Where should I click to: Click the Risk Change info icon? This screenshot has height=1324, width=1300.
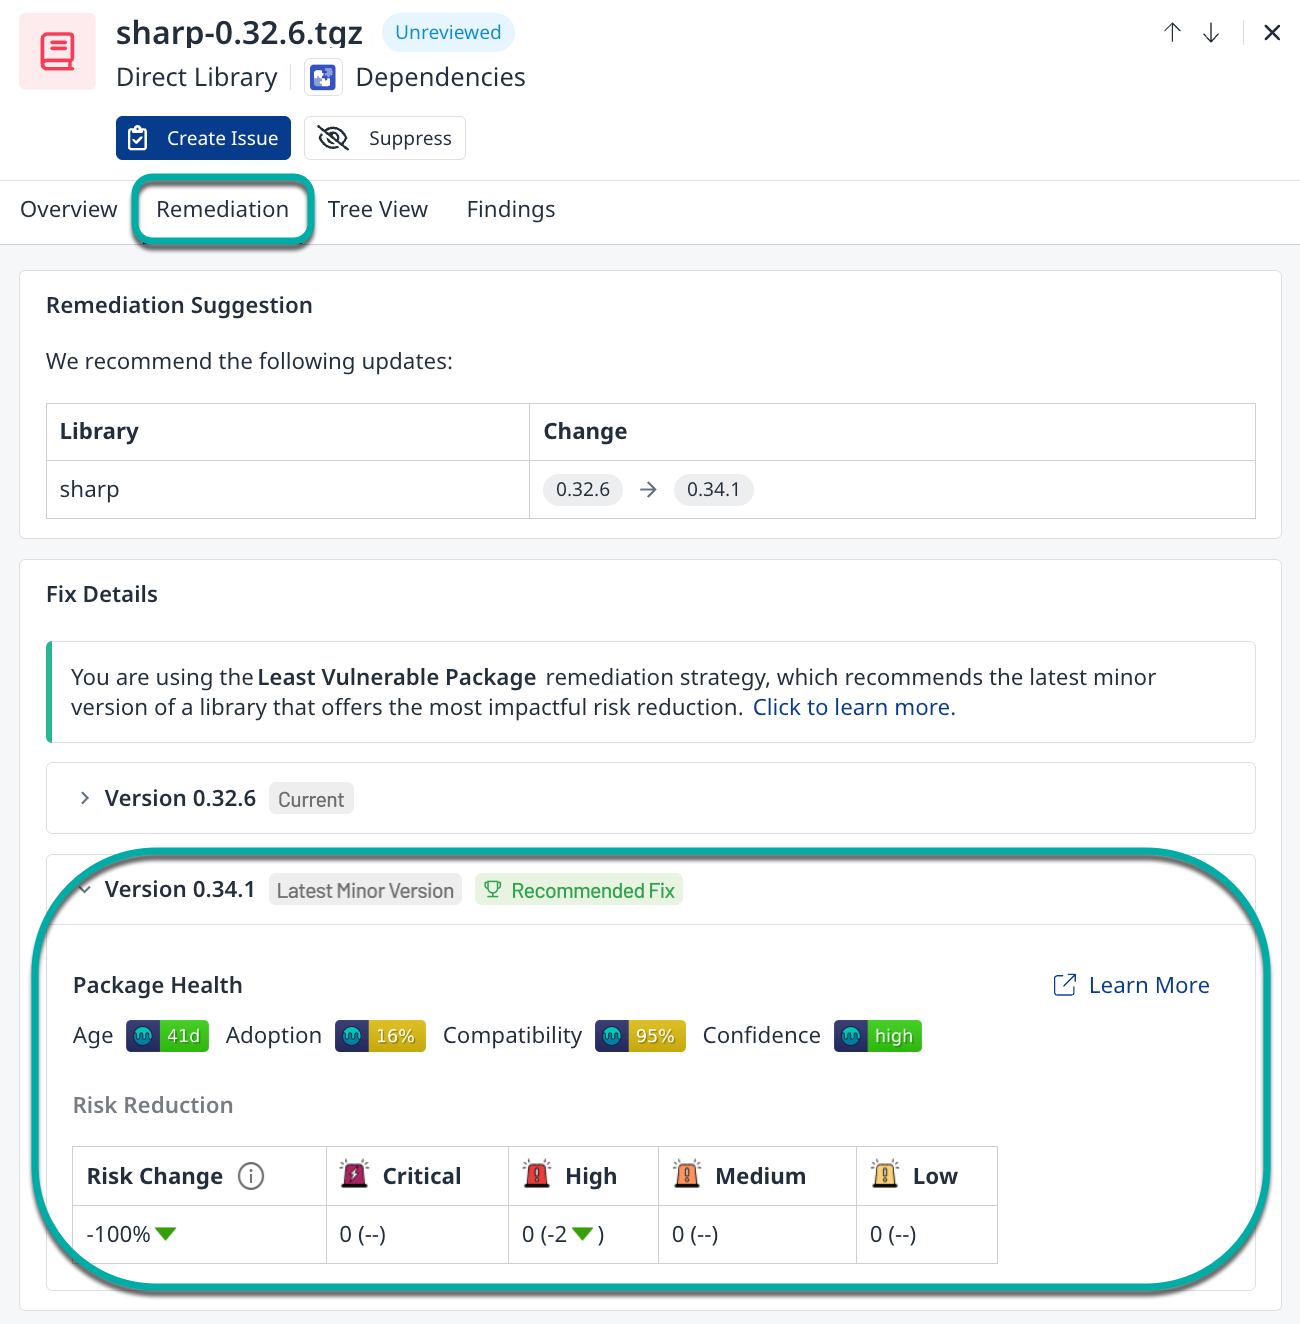point(251,1176)
